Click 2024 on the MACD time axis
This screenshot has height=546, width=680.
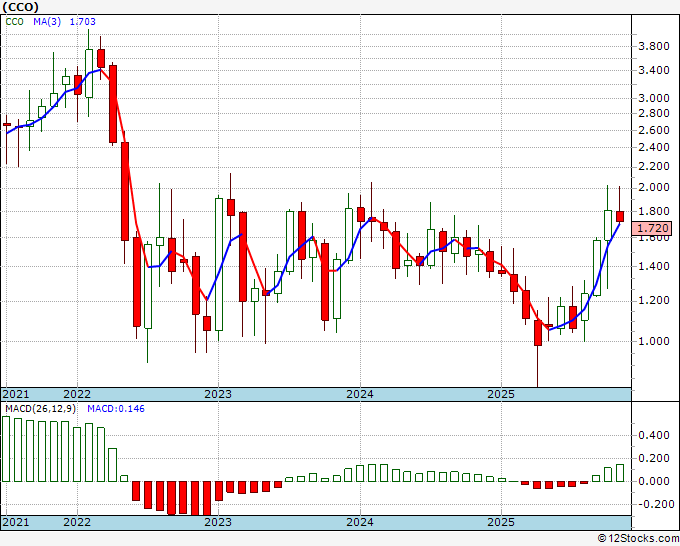tap(360, 522)
